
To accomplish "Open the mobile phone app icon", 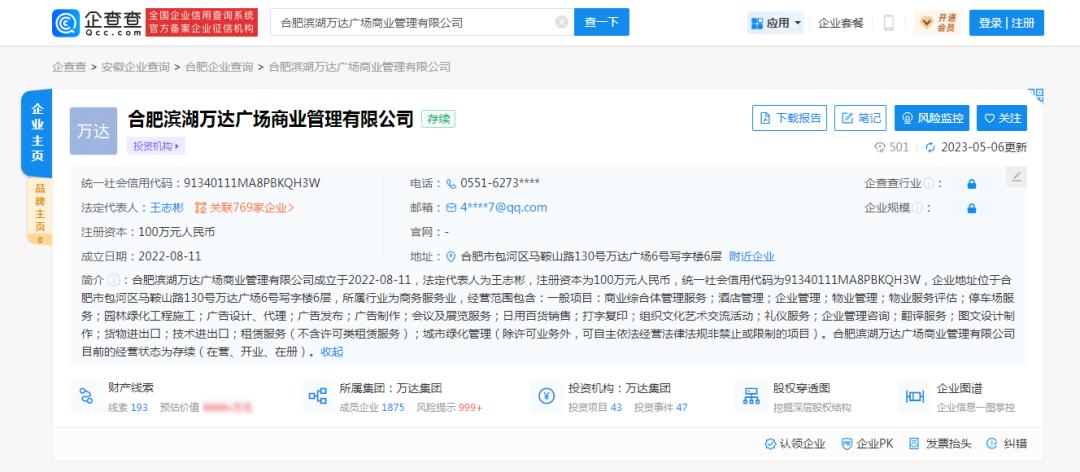I will 889,23.
